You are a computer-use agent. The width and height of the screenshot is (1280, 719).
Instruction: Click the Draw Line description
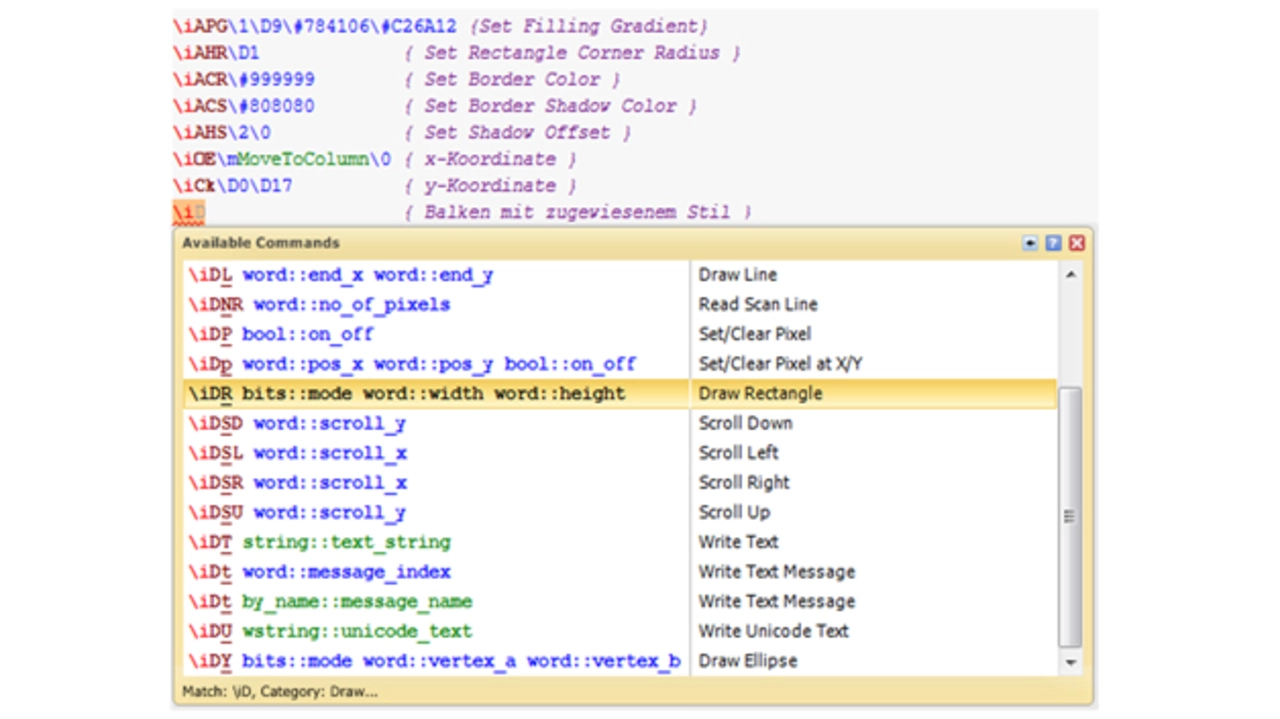point(738,274)
